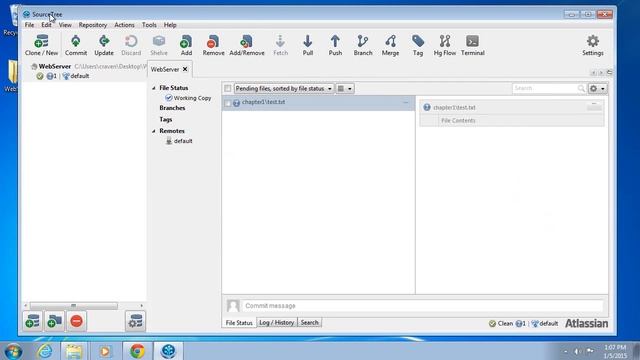
Task: Collapse the File Status tree section
Action: tap(154, 88)
